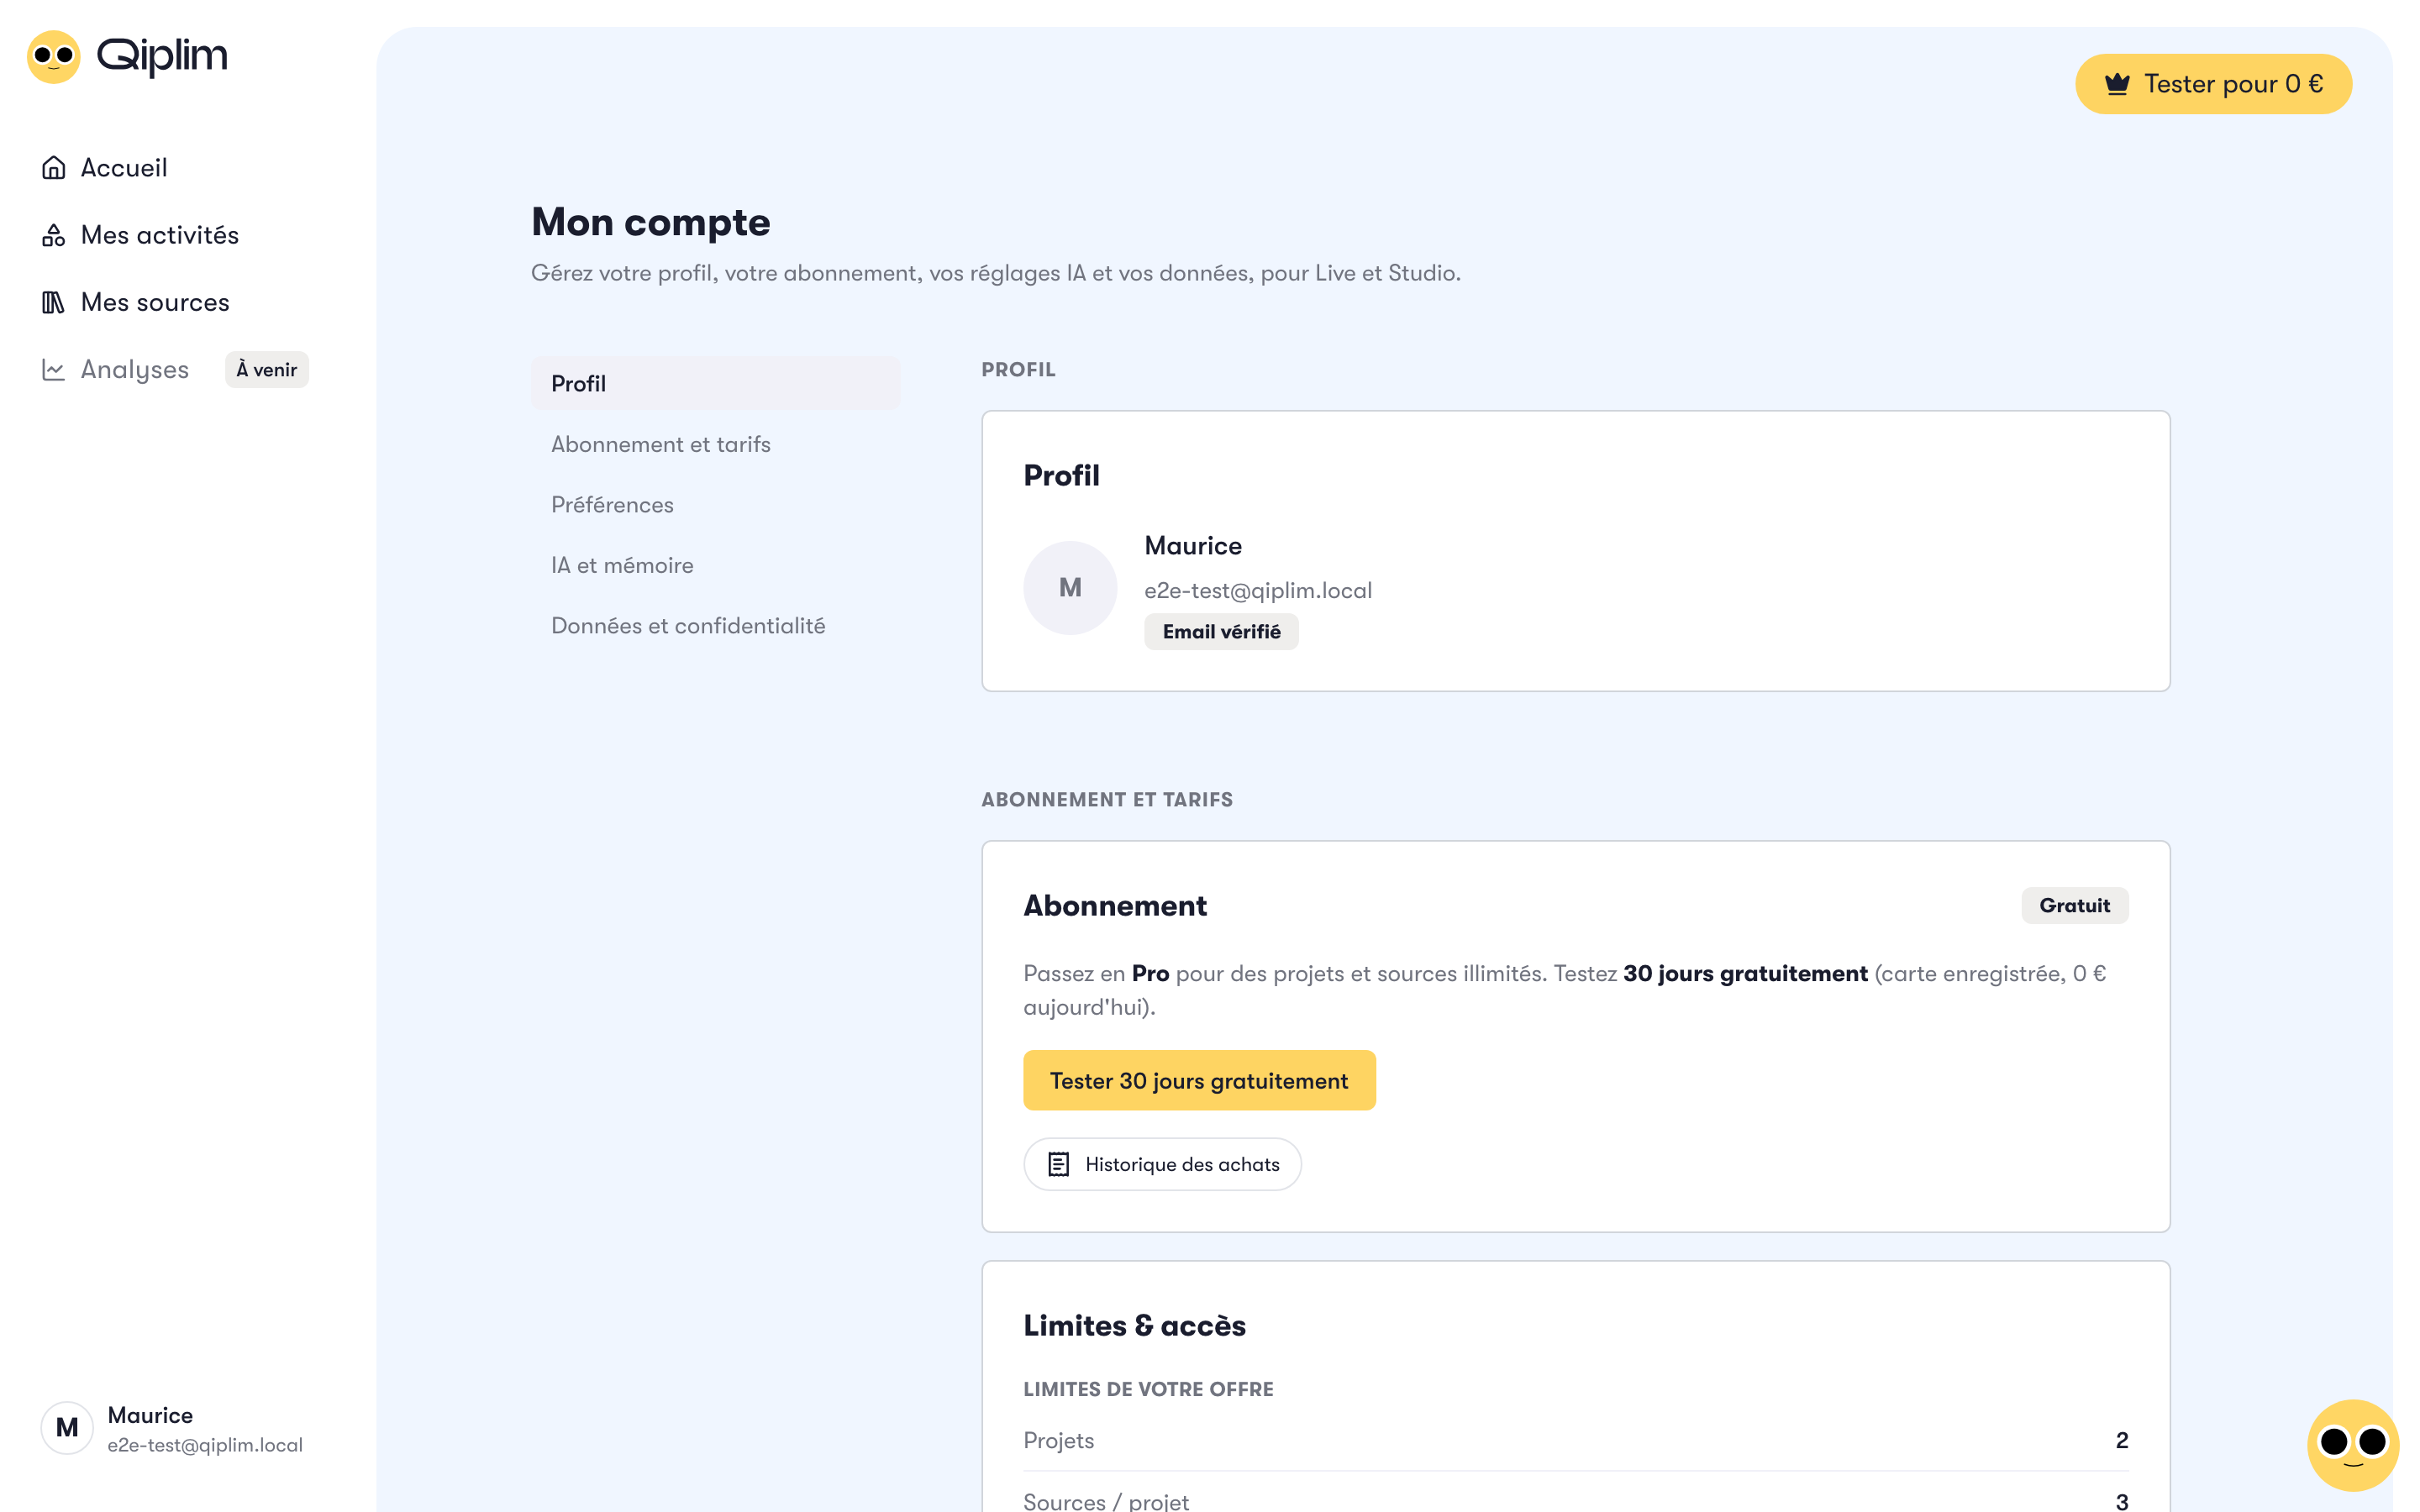Click the bold 30 jours gratuitement text

click(1745, 973)
